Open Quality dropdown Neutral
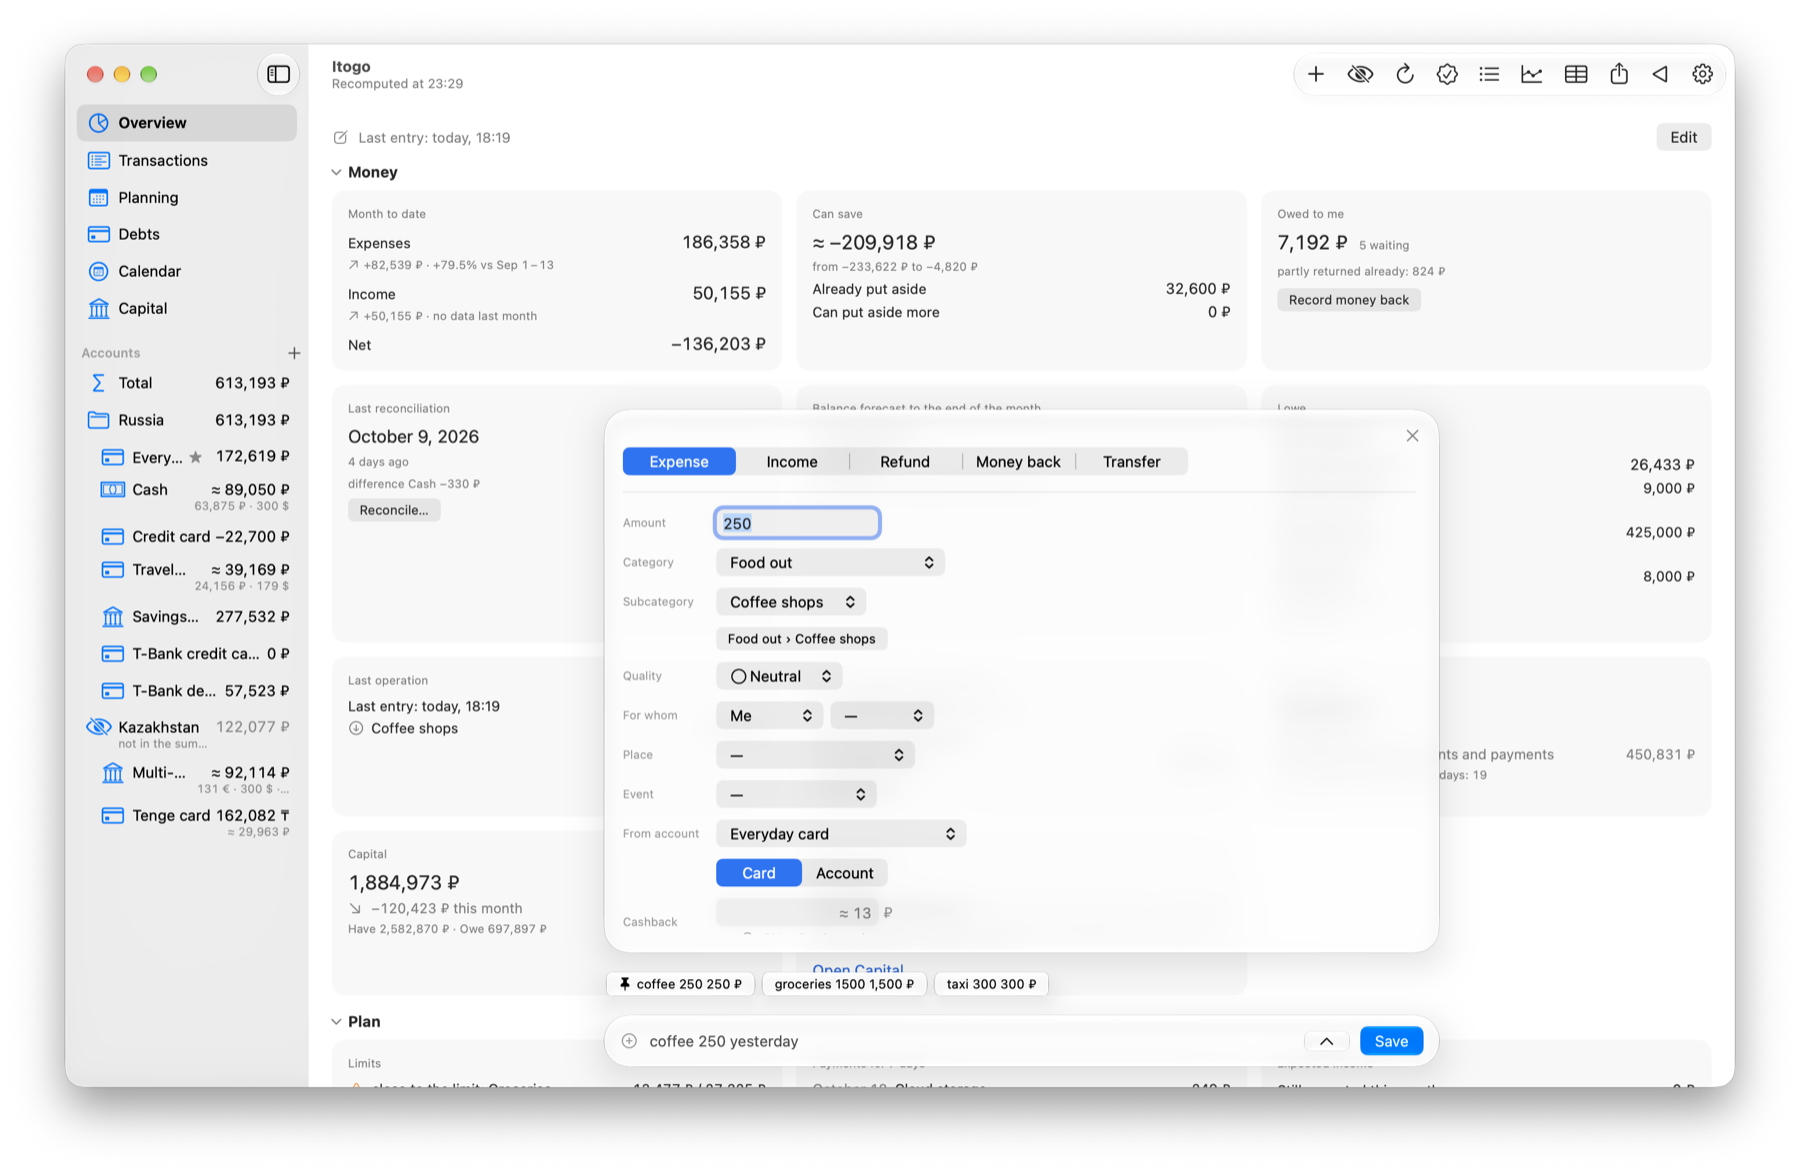Viewport: 1800px width, 1173px height. [x=779, y=676]
